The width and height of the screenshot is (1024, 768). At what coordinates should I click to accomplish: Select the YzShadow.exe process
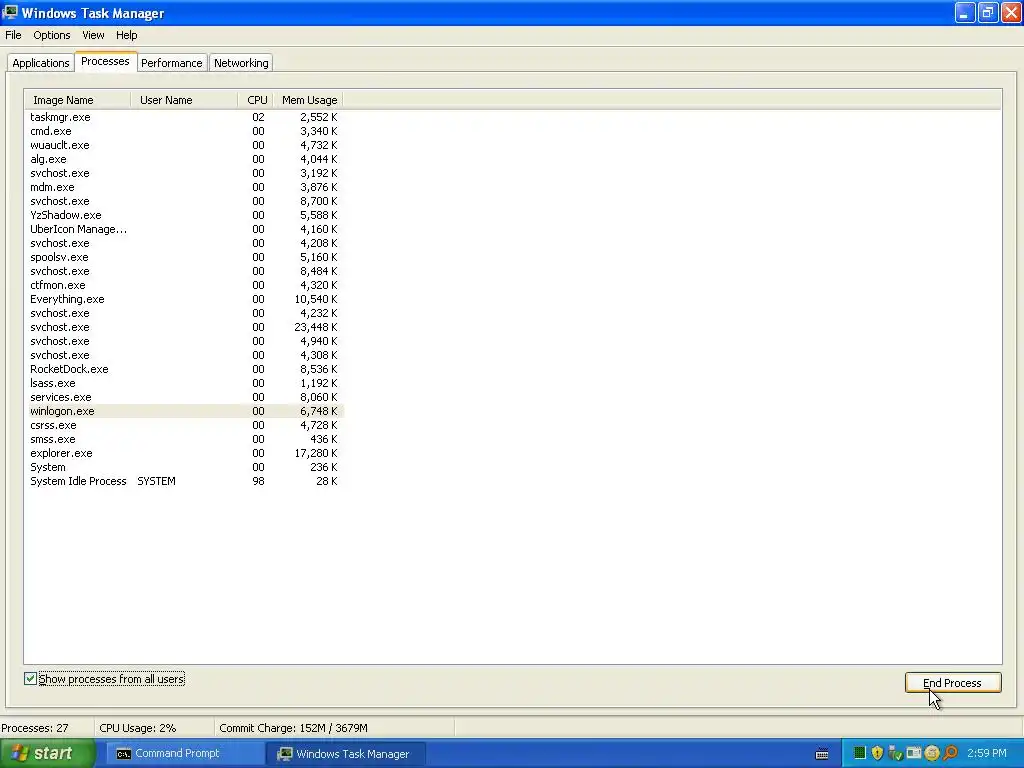click(x=184, y=216)
